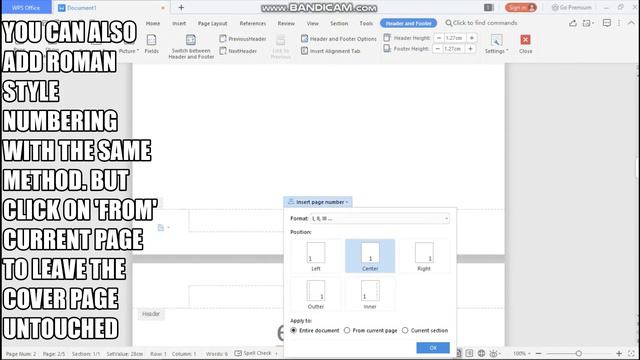This screenshot has width=640, height=360.
Task: Choose Inner page number position
Action: coord(370,294)
